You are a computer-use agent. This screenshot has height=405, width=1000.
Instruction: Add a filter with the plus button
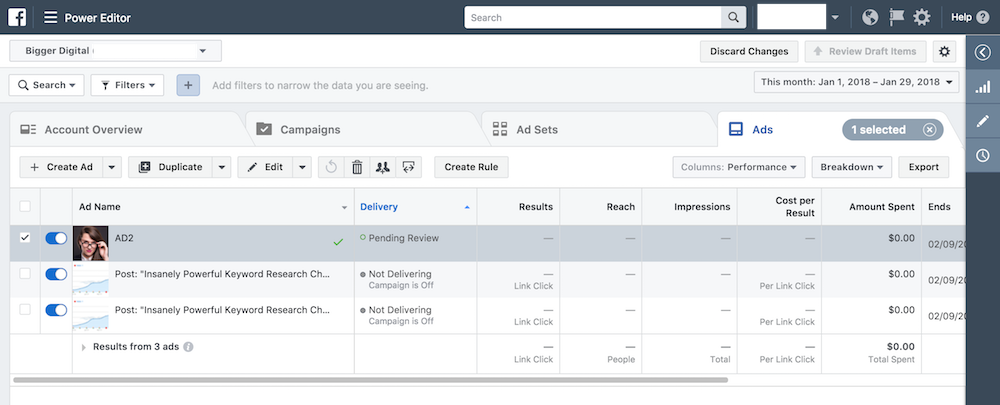point(188,85)
